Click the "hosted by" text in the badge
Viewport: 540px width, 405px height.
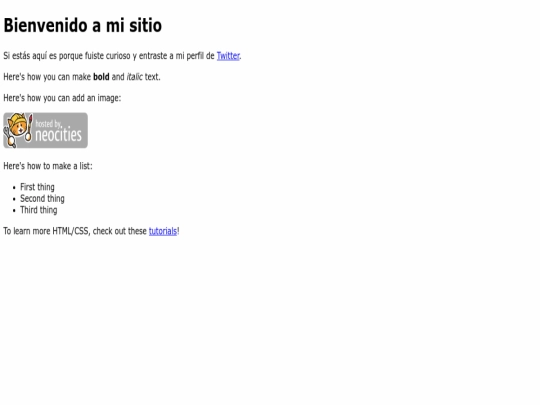coord(48,124)
